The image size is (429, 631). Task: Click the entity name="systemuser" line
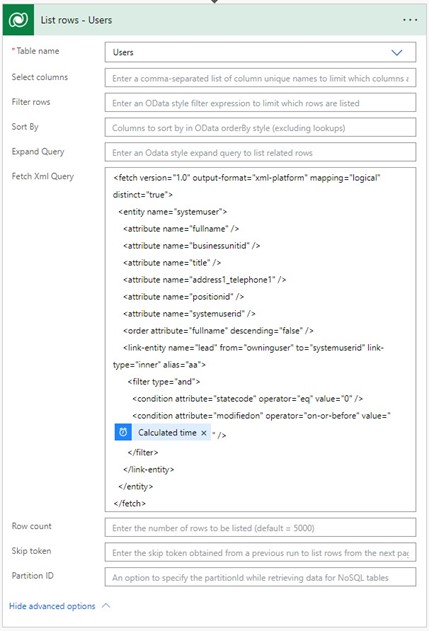[x=173, y=212]
